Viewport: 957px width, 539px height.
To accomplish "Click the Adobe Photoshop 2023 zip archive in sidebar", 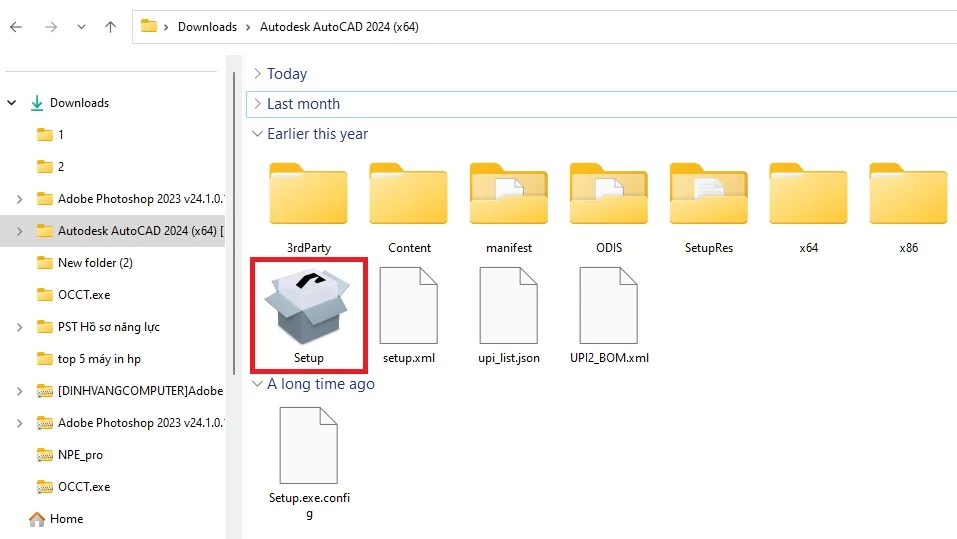I will coord(130,423).
